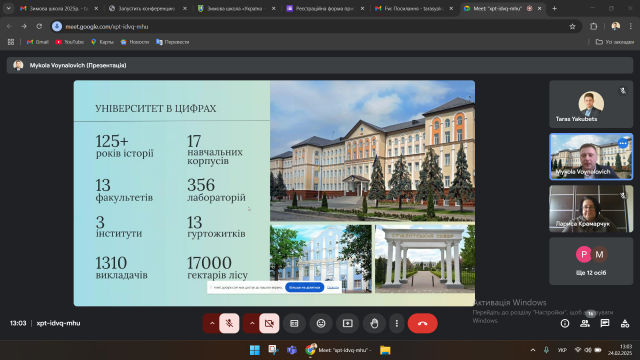Open audio settings chevron beside microphone
Screen dimensions: 640x360
[x=212, y=323]
